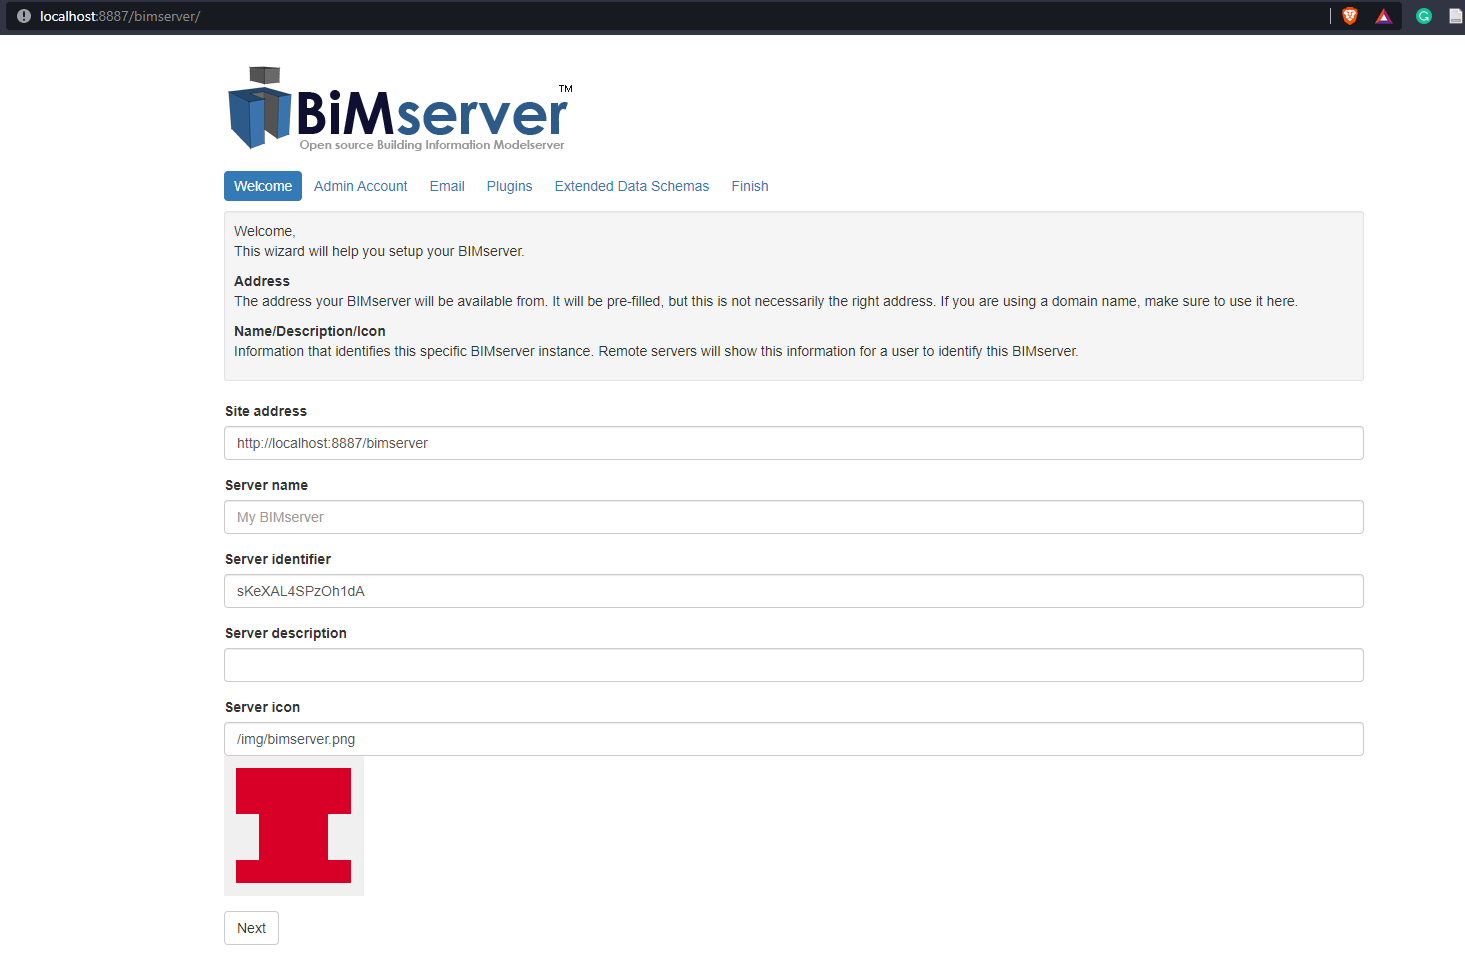Open the Welcome tab
The image size is (1465, 974).
point(263,186)
